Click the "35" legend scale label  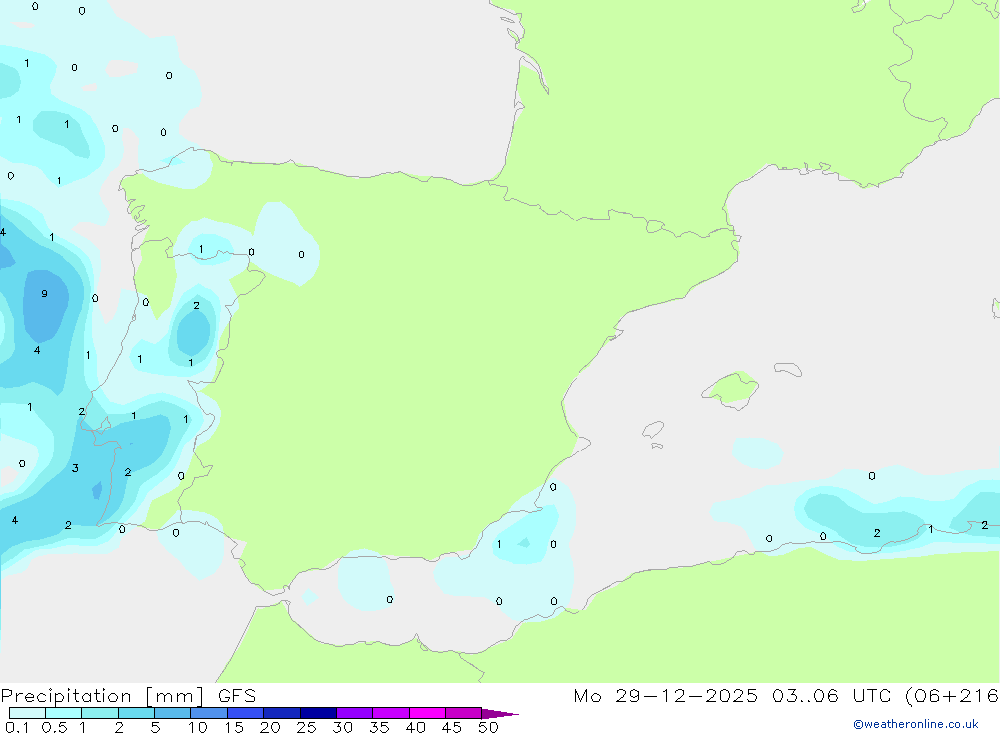tap(379, 727)
